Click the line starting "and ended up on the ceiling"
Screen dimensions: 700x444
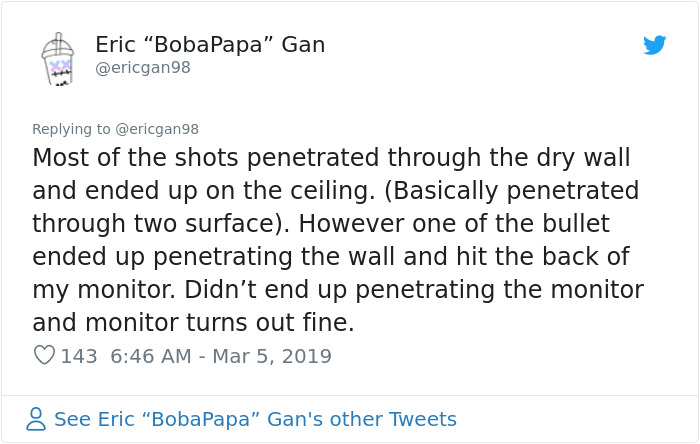click(x=335, y=191)
